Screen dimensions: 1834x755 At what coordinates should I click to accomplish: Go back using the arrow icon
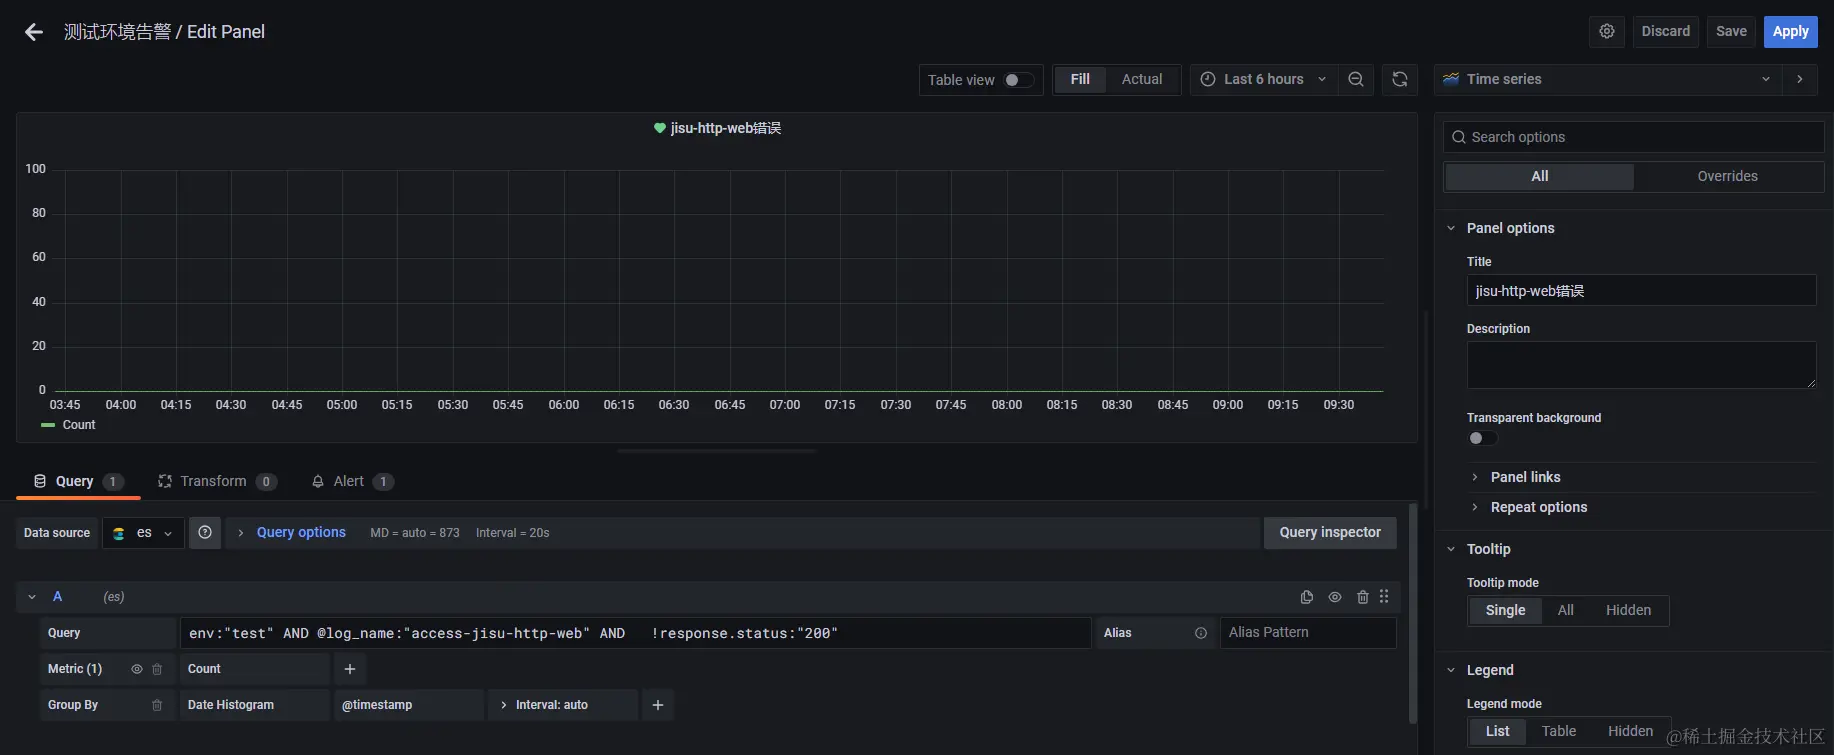click(x=34, y=32)
